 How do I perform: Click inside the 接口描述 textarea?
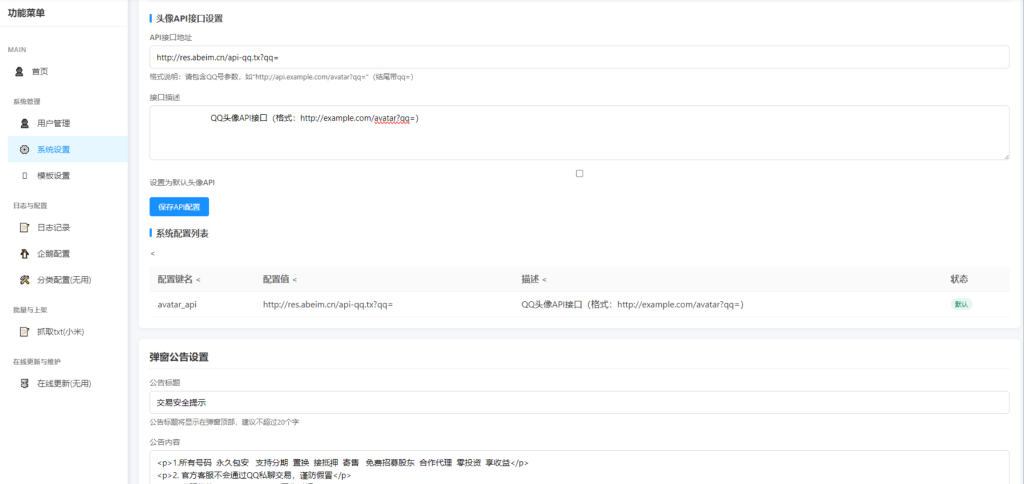coord(579,133)
